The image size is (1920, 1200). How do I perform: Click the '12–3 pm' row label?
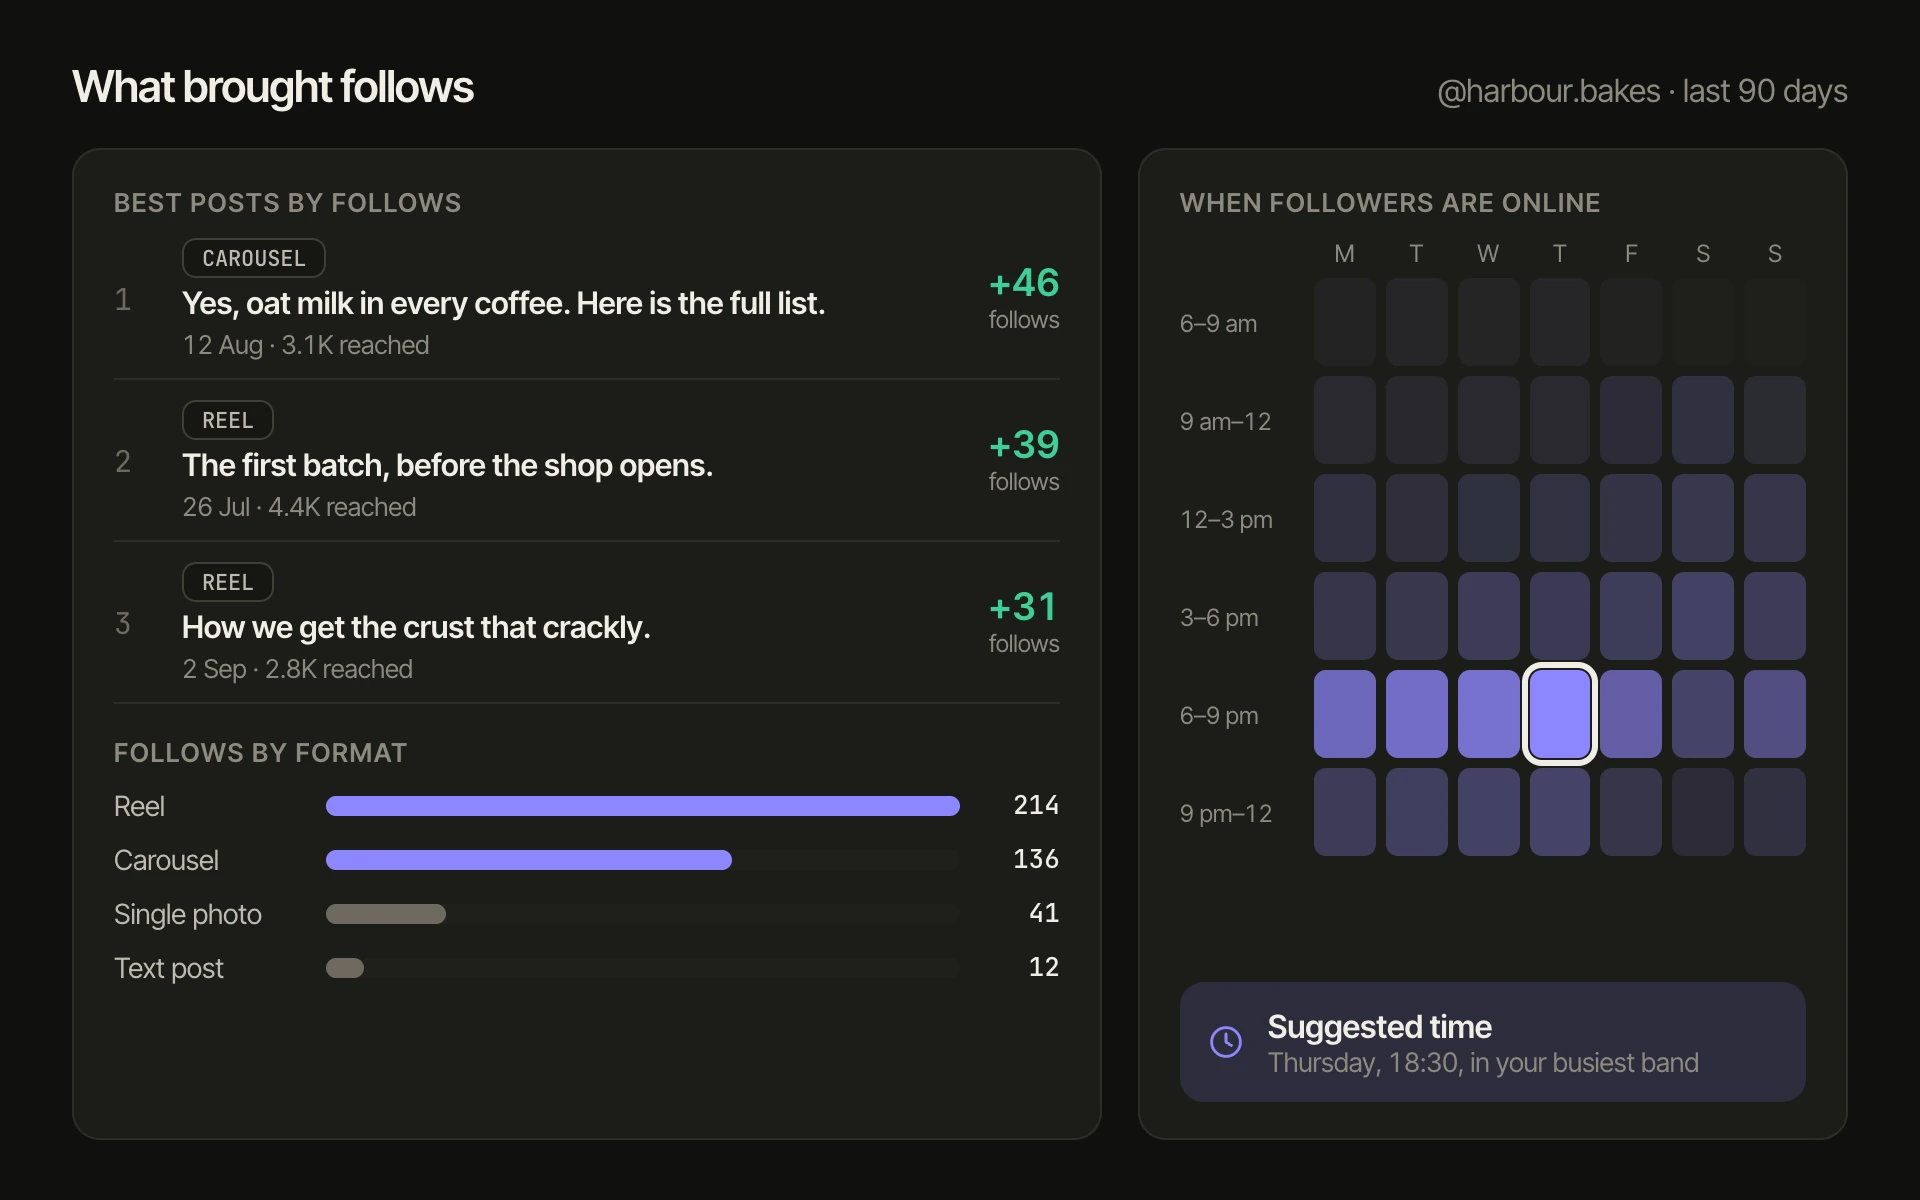click(1226, 520)
